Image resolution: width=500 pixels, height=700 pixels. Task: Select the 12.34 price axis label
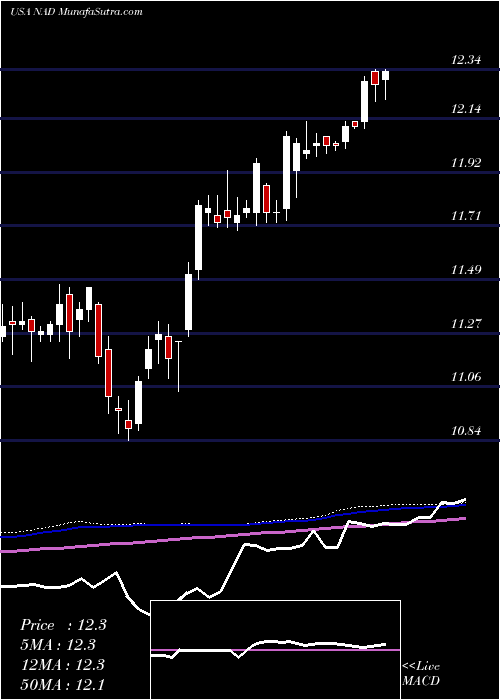466,59
